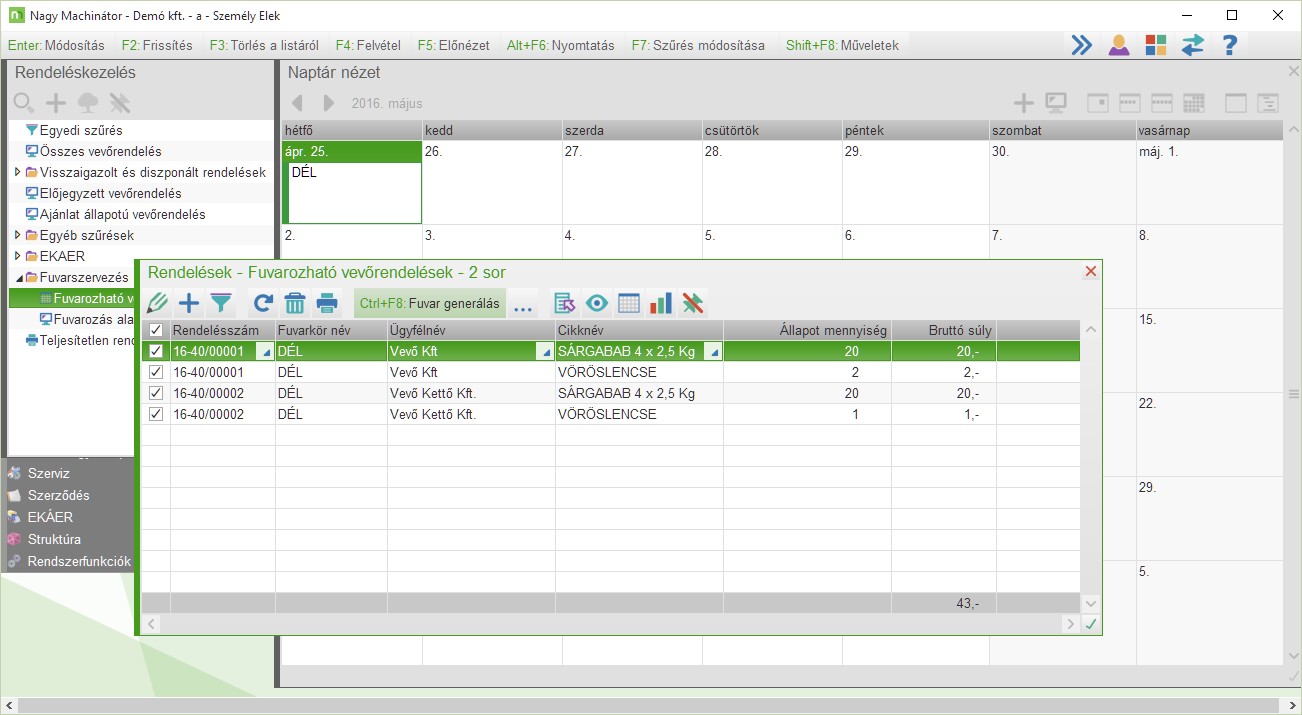Open the filter funnel in Rendelések toolbar
1302x715 pixels.
[x=220, y=304]
